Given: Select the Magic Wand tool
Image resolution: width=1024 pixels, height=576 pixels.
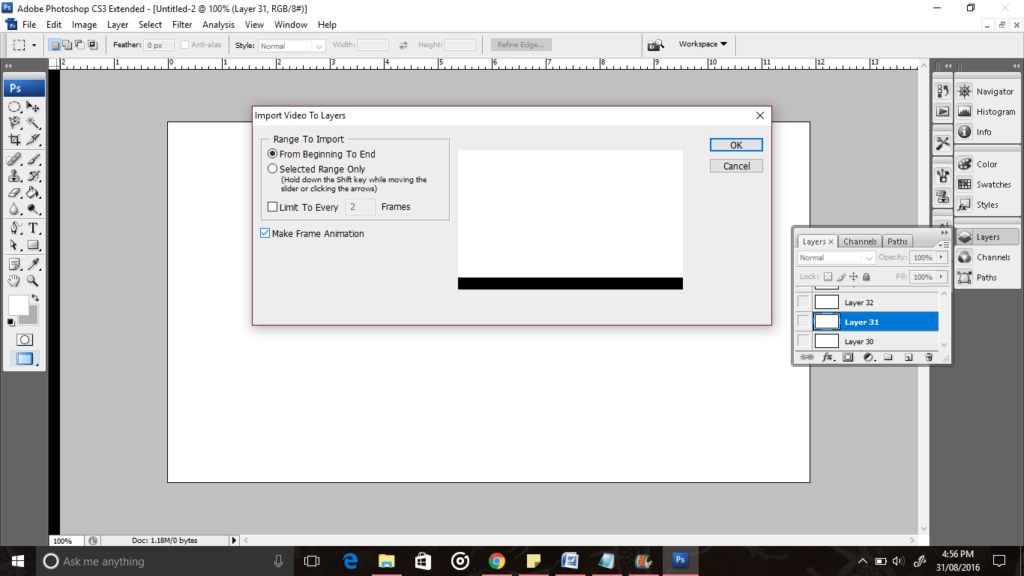Looking at the screenshot, I should click(33, 123).
